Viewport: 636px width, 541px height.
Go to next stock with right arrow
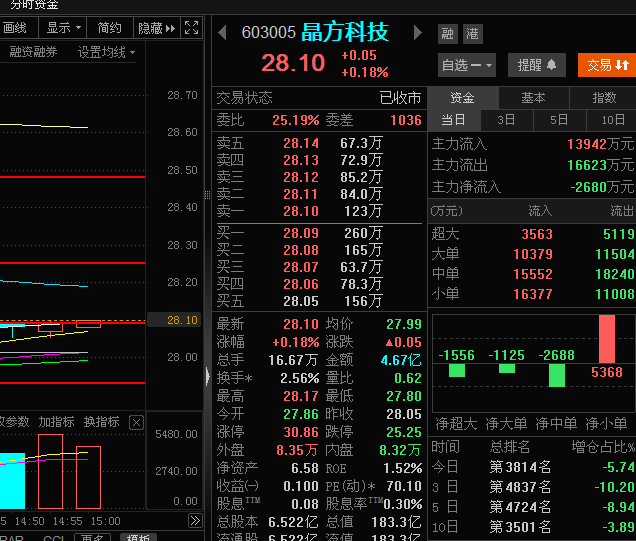pos(418,32)
